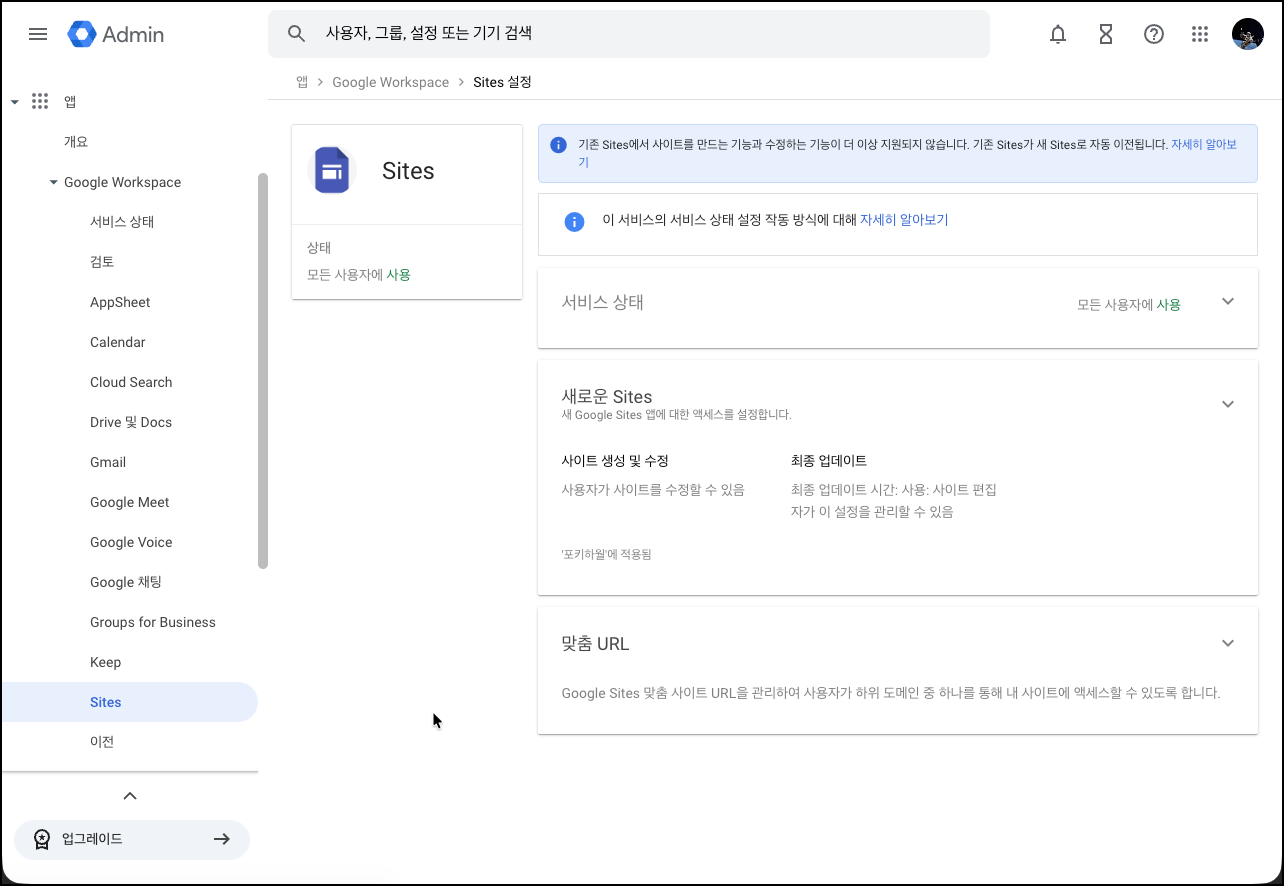The image size is (1284, 886).
Task: Click the '포키하월'에 적용됨 note
Action: pyautogui.click(x=606, y=554)
